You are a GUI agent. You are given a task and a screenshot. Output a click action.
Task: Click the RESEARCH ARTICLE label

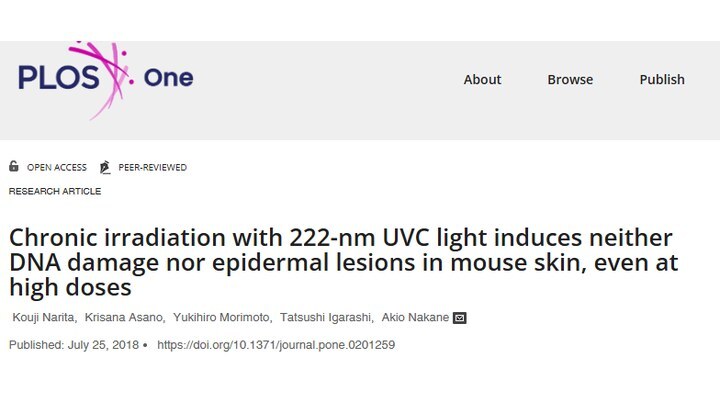click(55, 191)
